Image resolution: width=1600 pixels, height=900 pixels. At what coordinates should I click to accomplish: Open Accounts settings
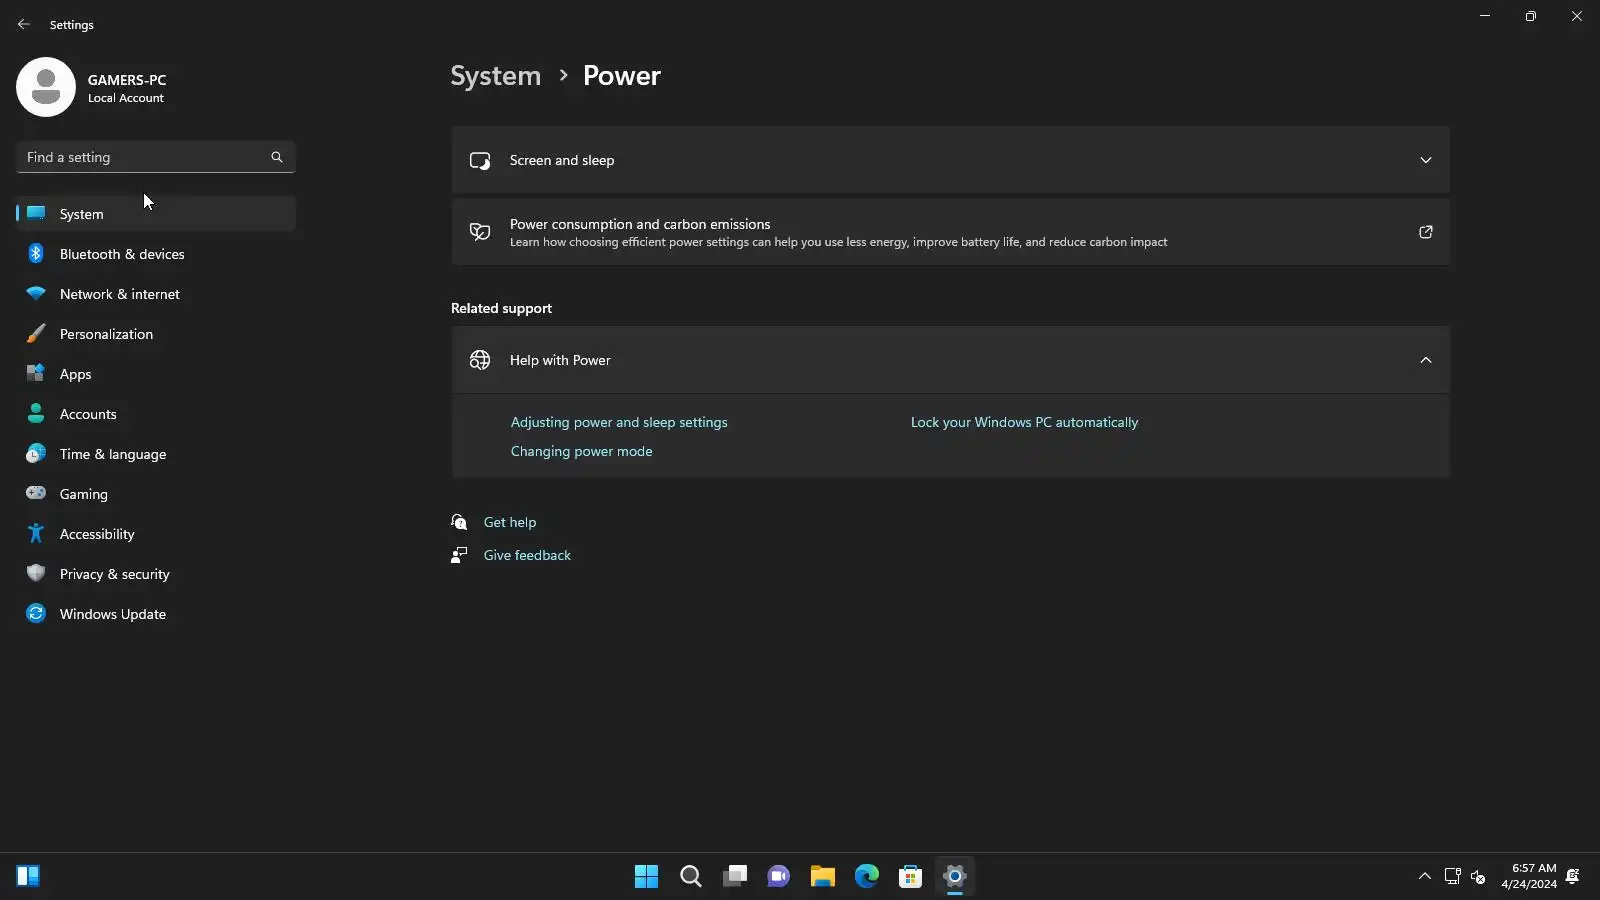click(156, 414)
